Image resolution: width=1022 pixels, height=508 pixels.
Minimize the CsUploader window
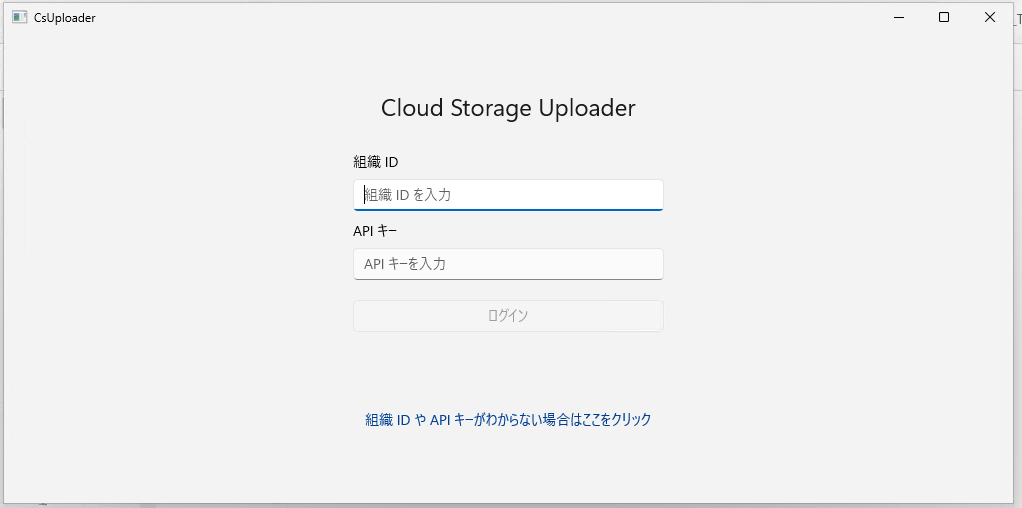click(899, 17)
